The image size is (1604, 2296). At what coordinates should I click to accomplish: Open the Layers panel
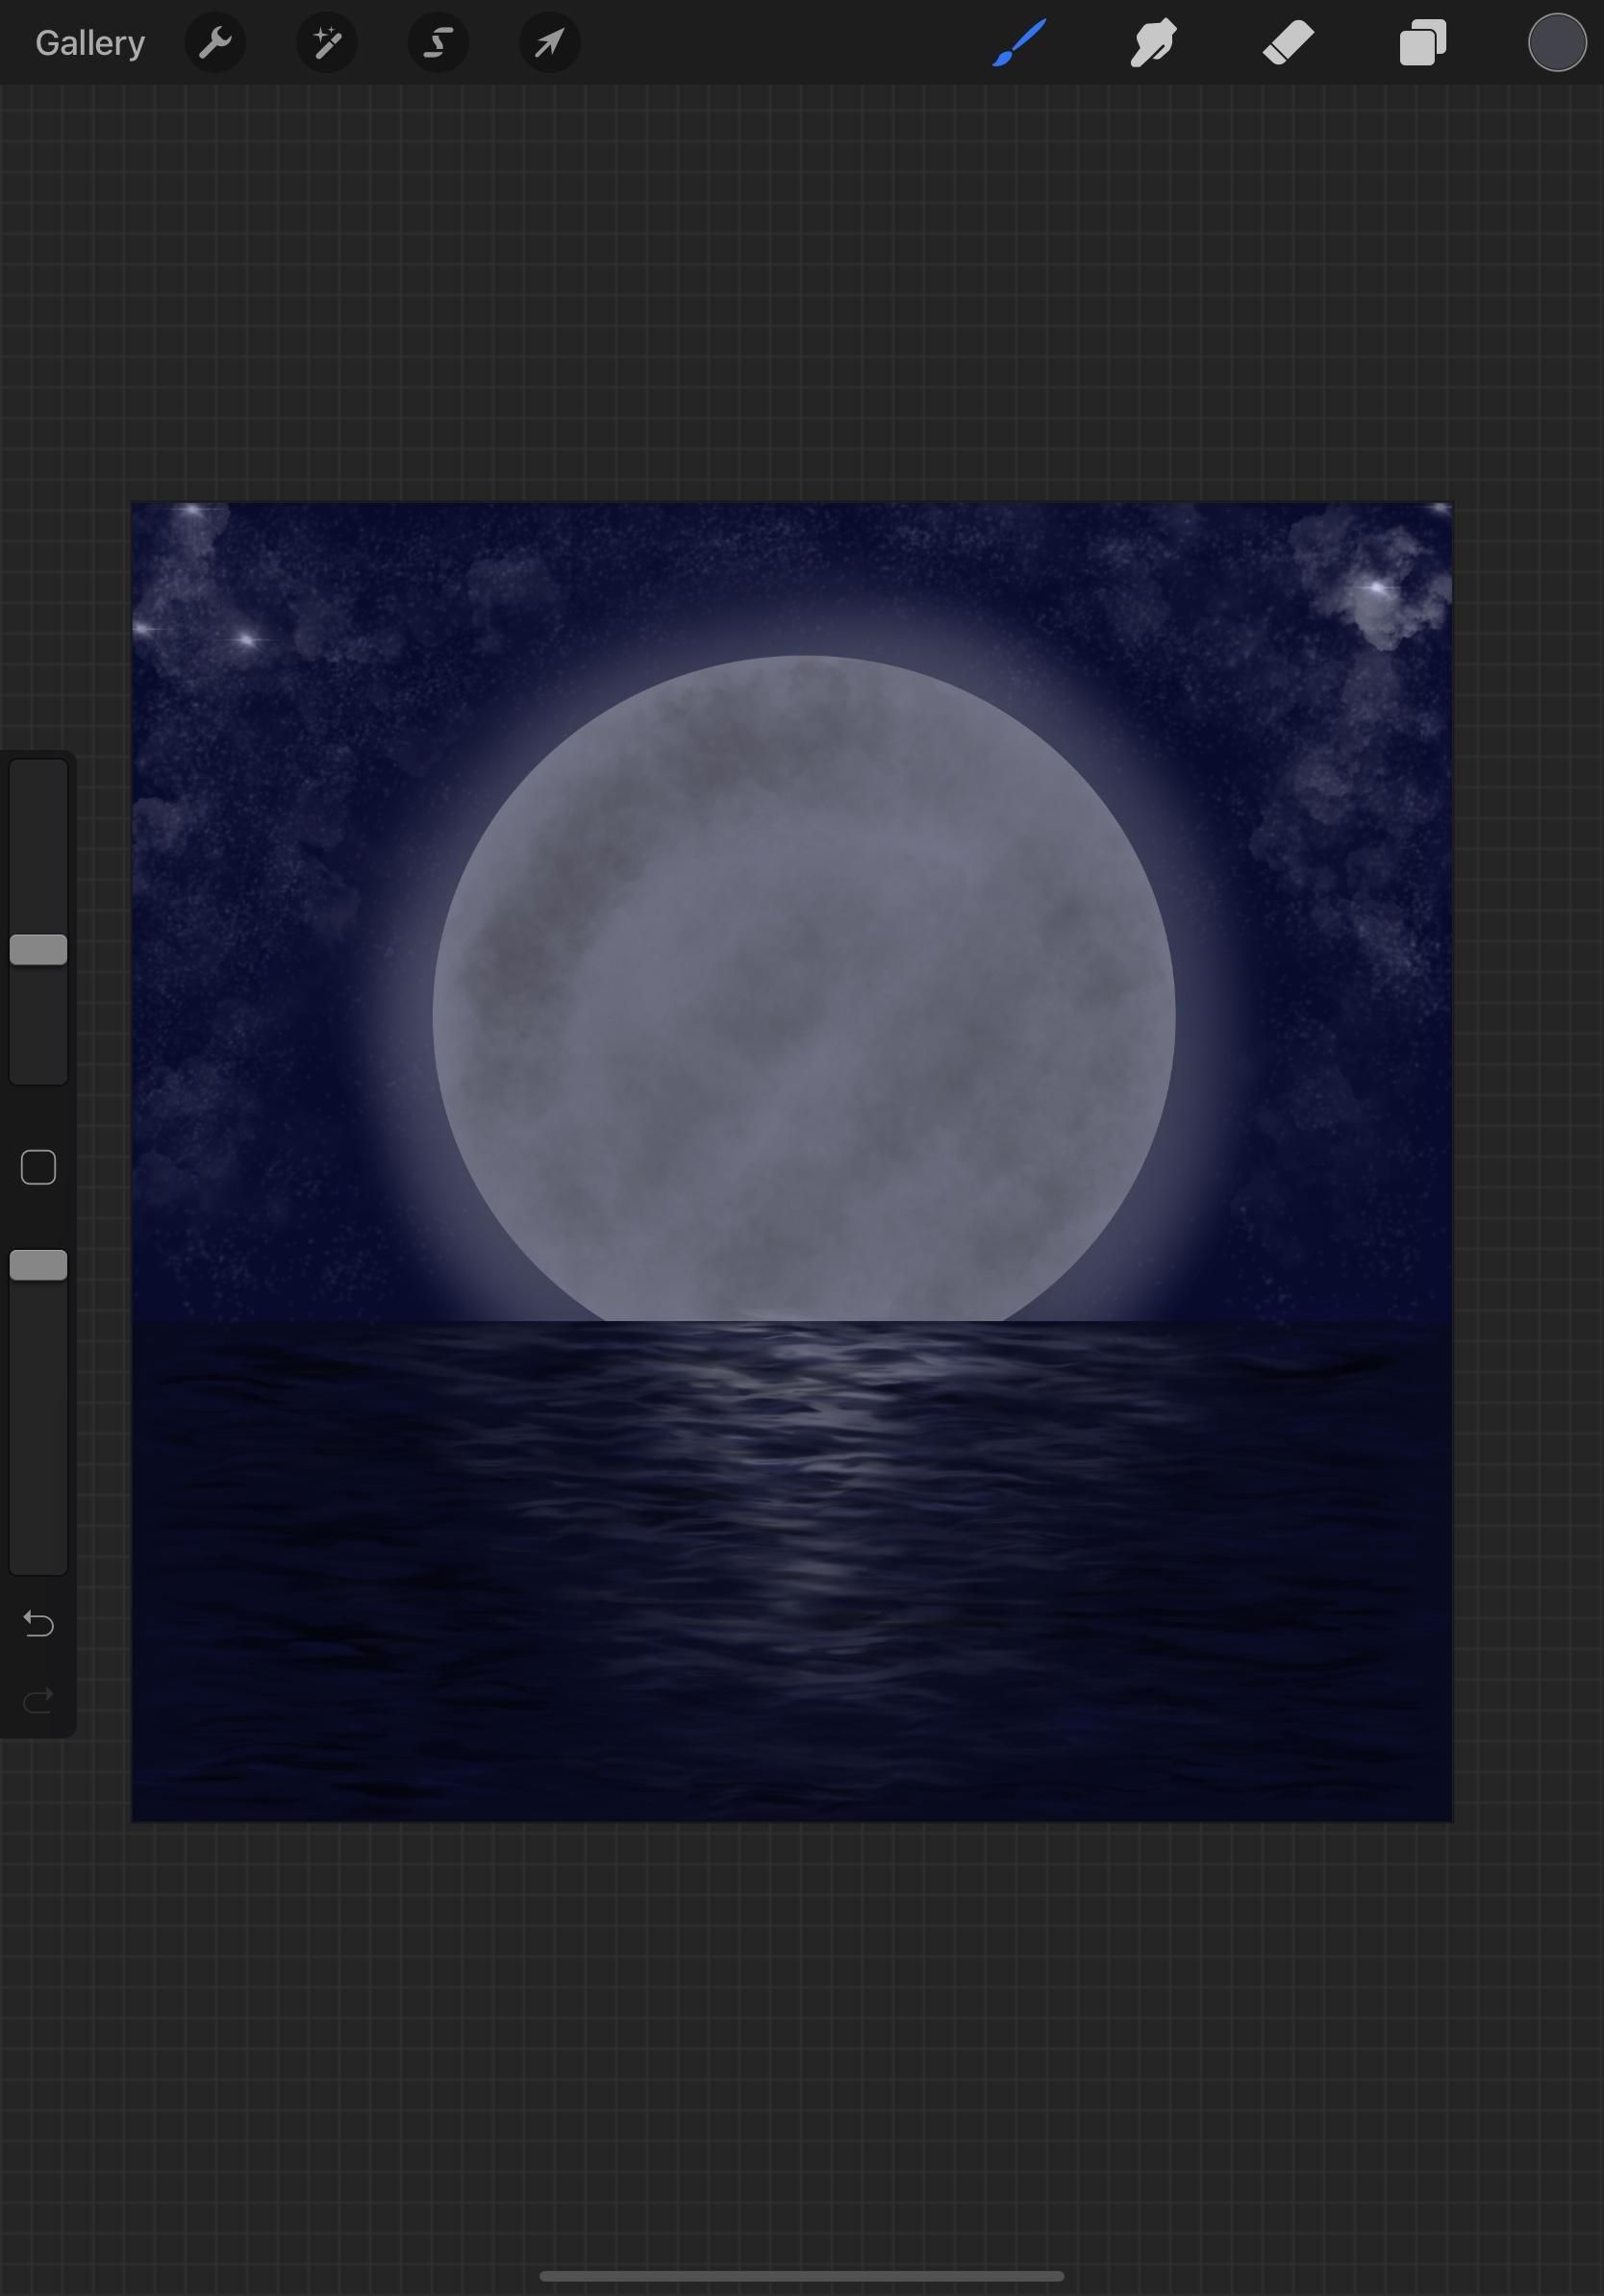click(1421, 42)
